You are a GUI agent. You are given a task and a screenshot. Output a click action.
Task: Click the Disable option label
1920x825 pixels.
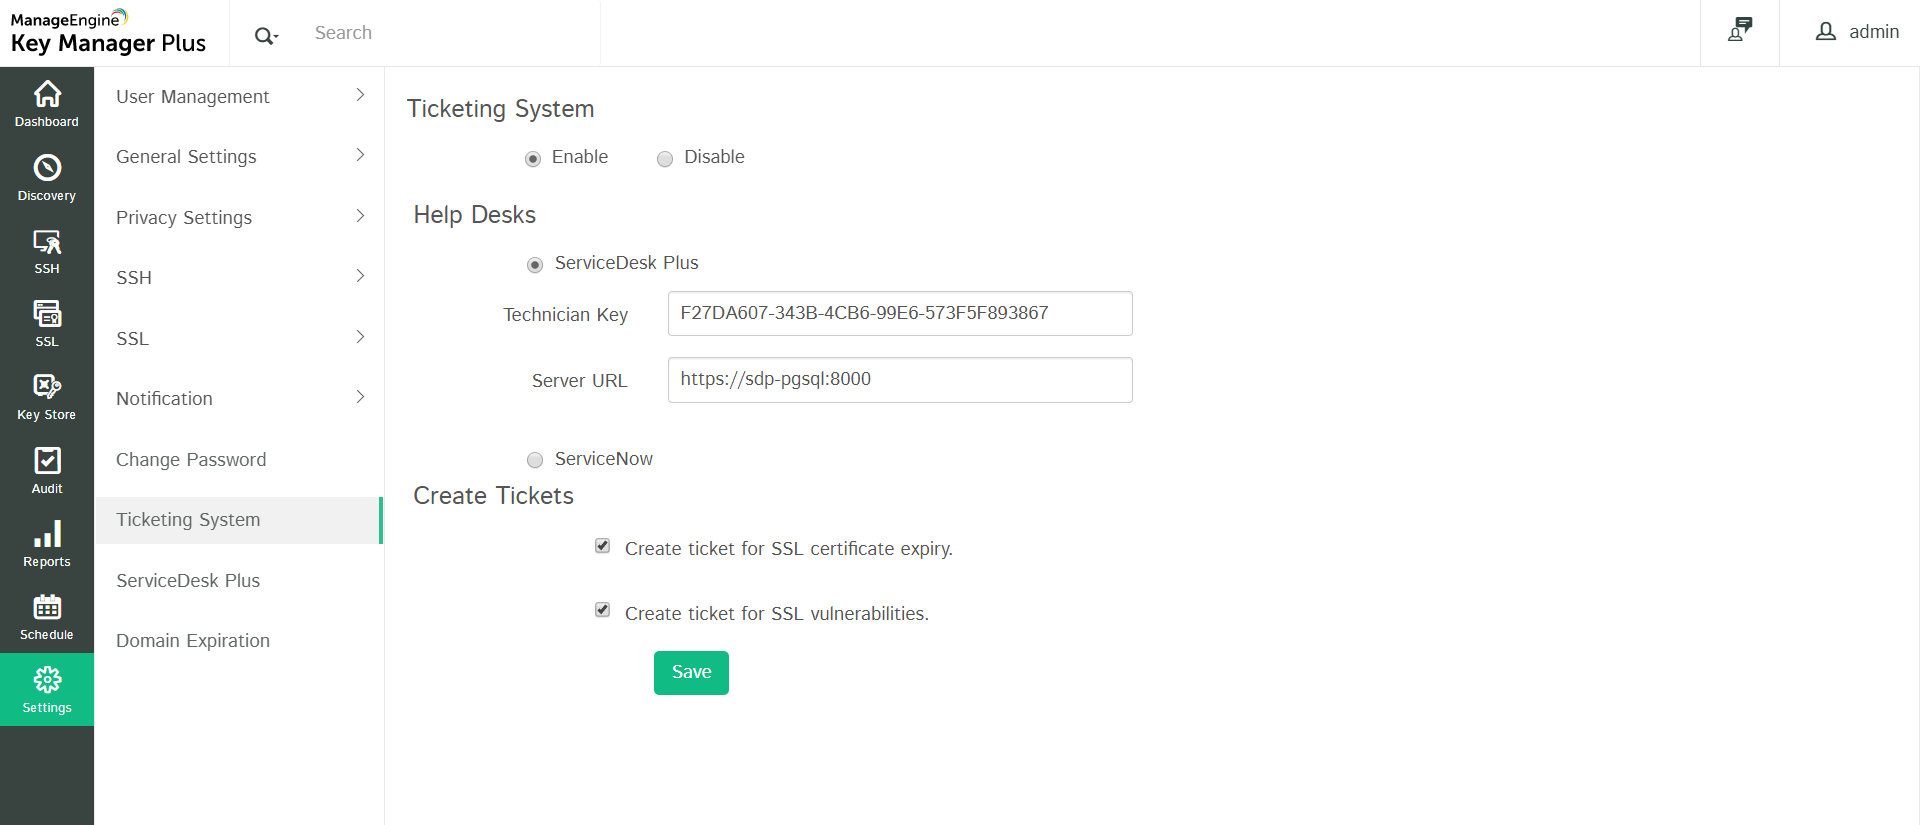click(x=714, y=157)
